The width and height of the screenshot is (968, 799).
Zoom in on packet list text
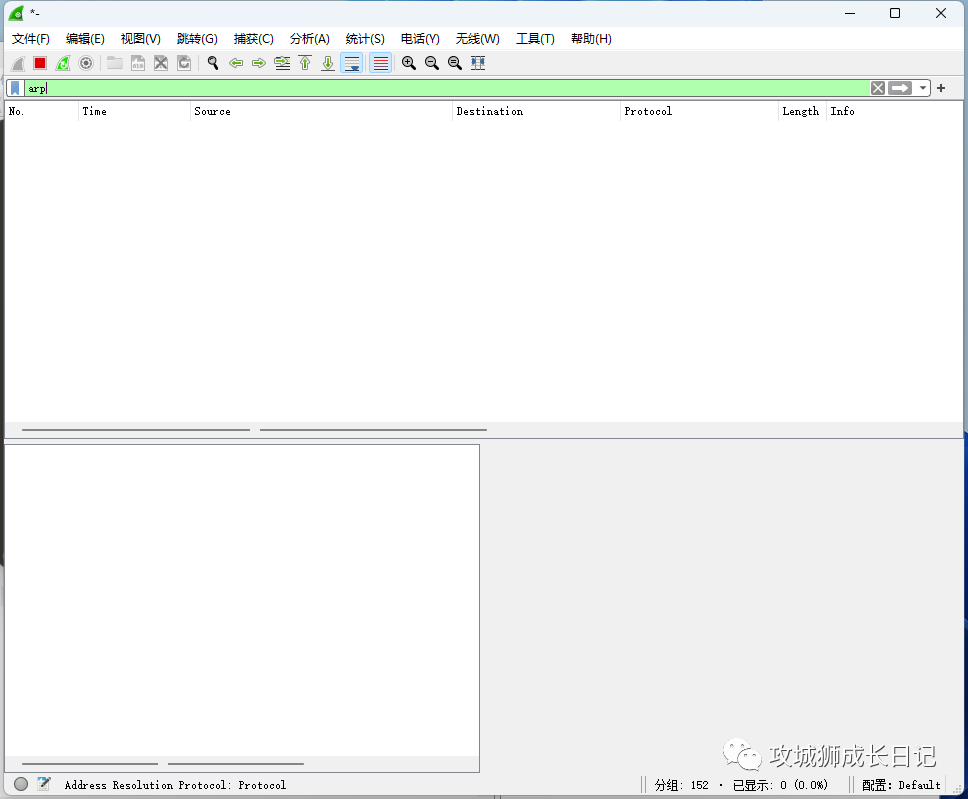point(409,63)
